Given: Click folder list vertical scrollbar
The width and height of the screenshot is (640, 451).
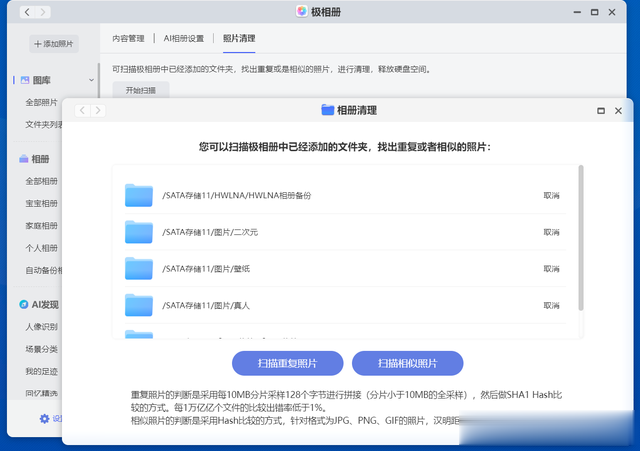Looking at the screenshot, I should [x=581, y=238].
